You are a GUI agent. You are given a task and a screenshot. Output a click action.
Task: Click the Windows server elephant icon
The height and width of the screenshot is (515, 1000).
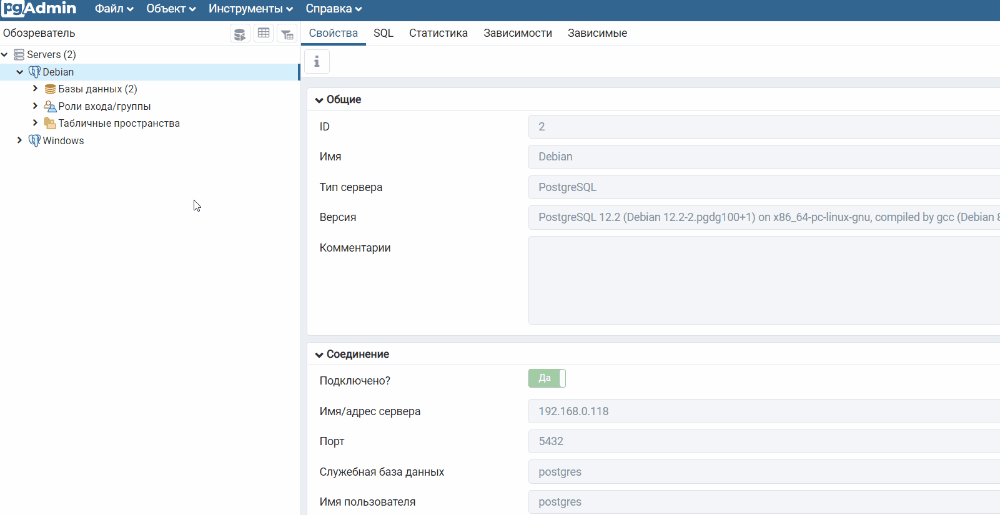click(x=35, y=141)
